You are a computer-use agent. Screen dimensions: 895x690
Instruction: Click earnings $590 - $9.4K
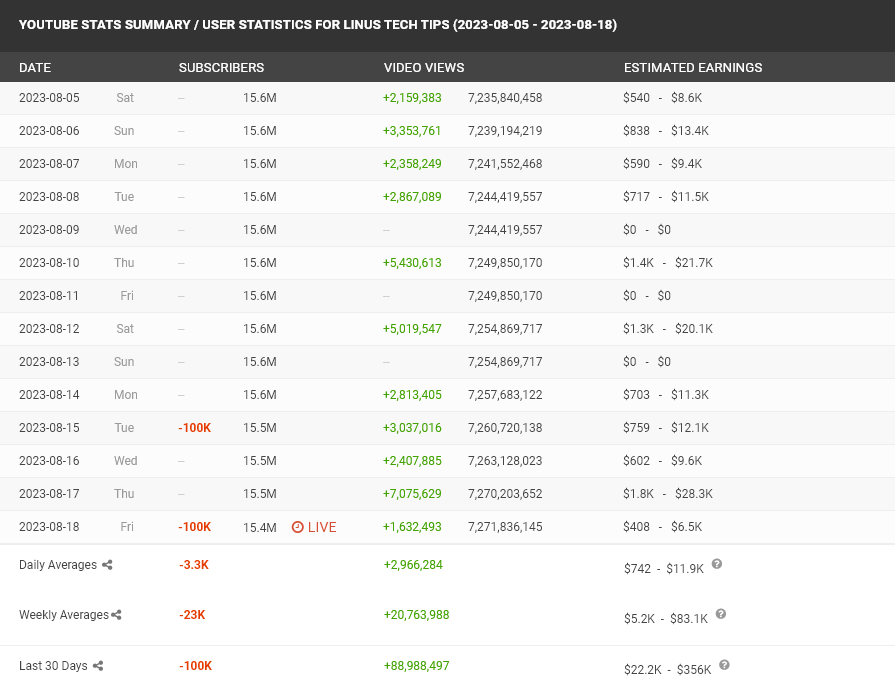point(663,164)
